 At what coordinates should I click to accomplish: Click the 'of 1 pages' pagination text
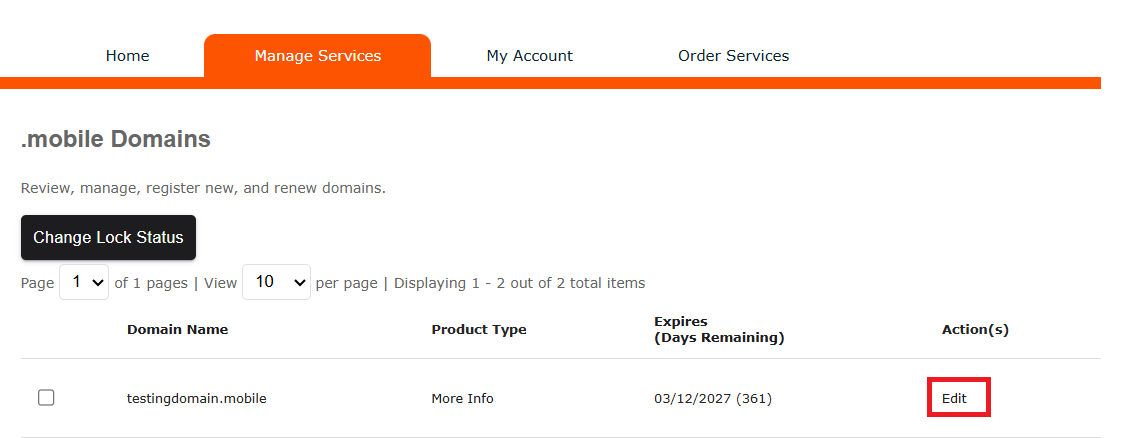pos(151,283)
